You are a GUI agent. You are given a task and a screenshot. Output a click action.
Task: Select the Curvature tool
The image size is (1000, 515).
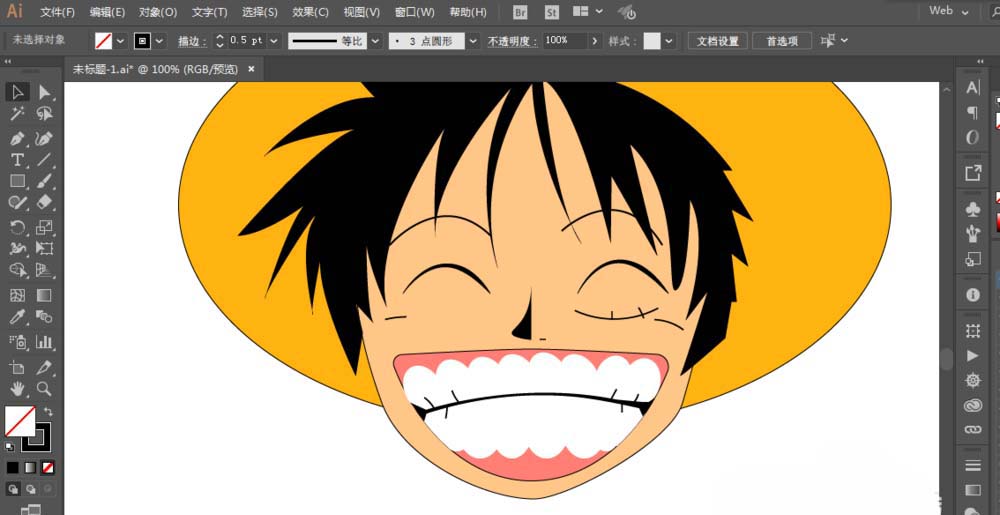click(x=45, y=138)
